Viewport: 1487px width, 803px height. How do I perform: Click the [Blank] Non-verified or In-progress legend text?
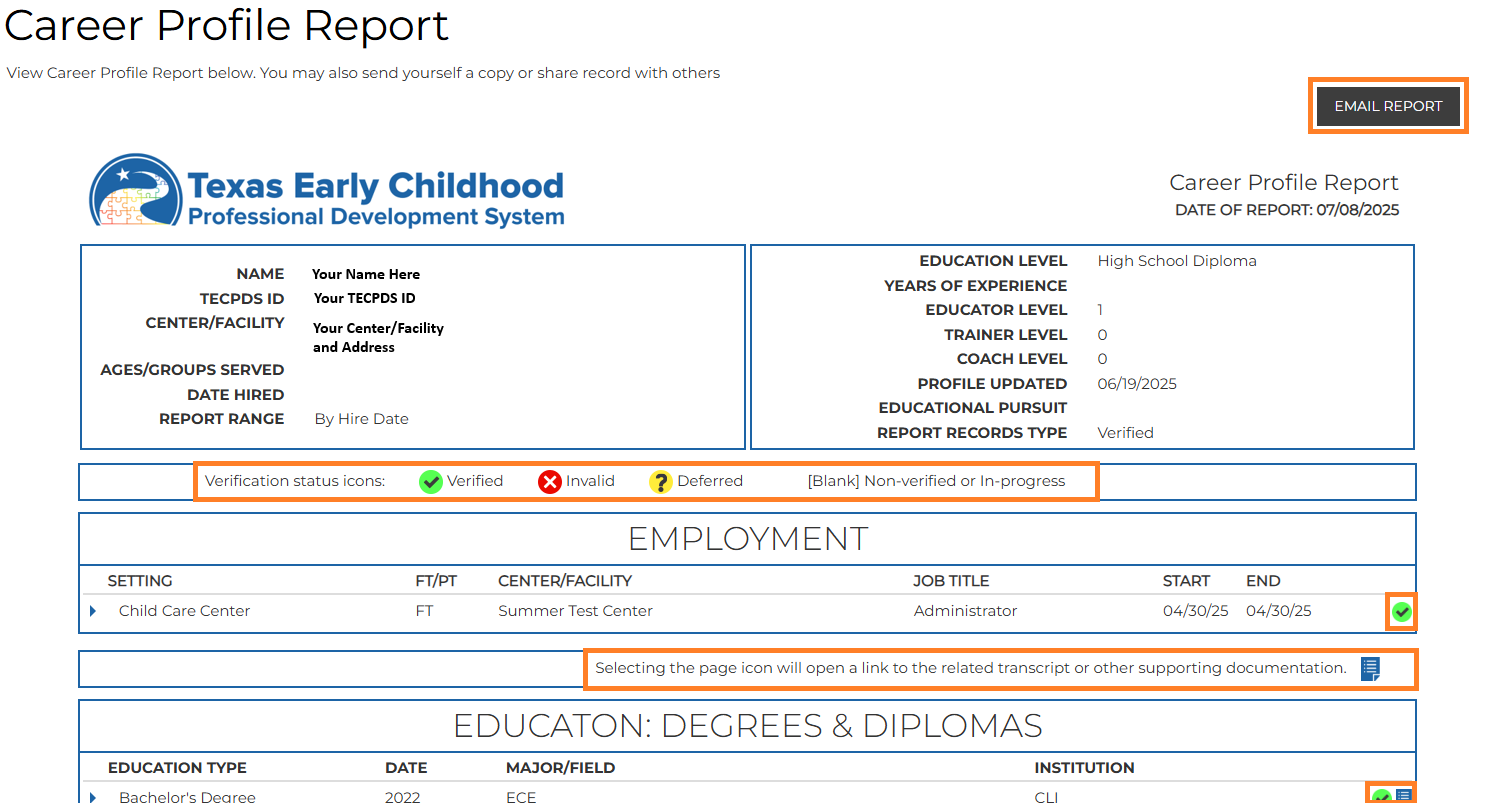[x=936, y=481]
